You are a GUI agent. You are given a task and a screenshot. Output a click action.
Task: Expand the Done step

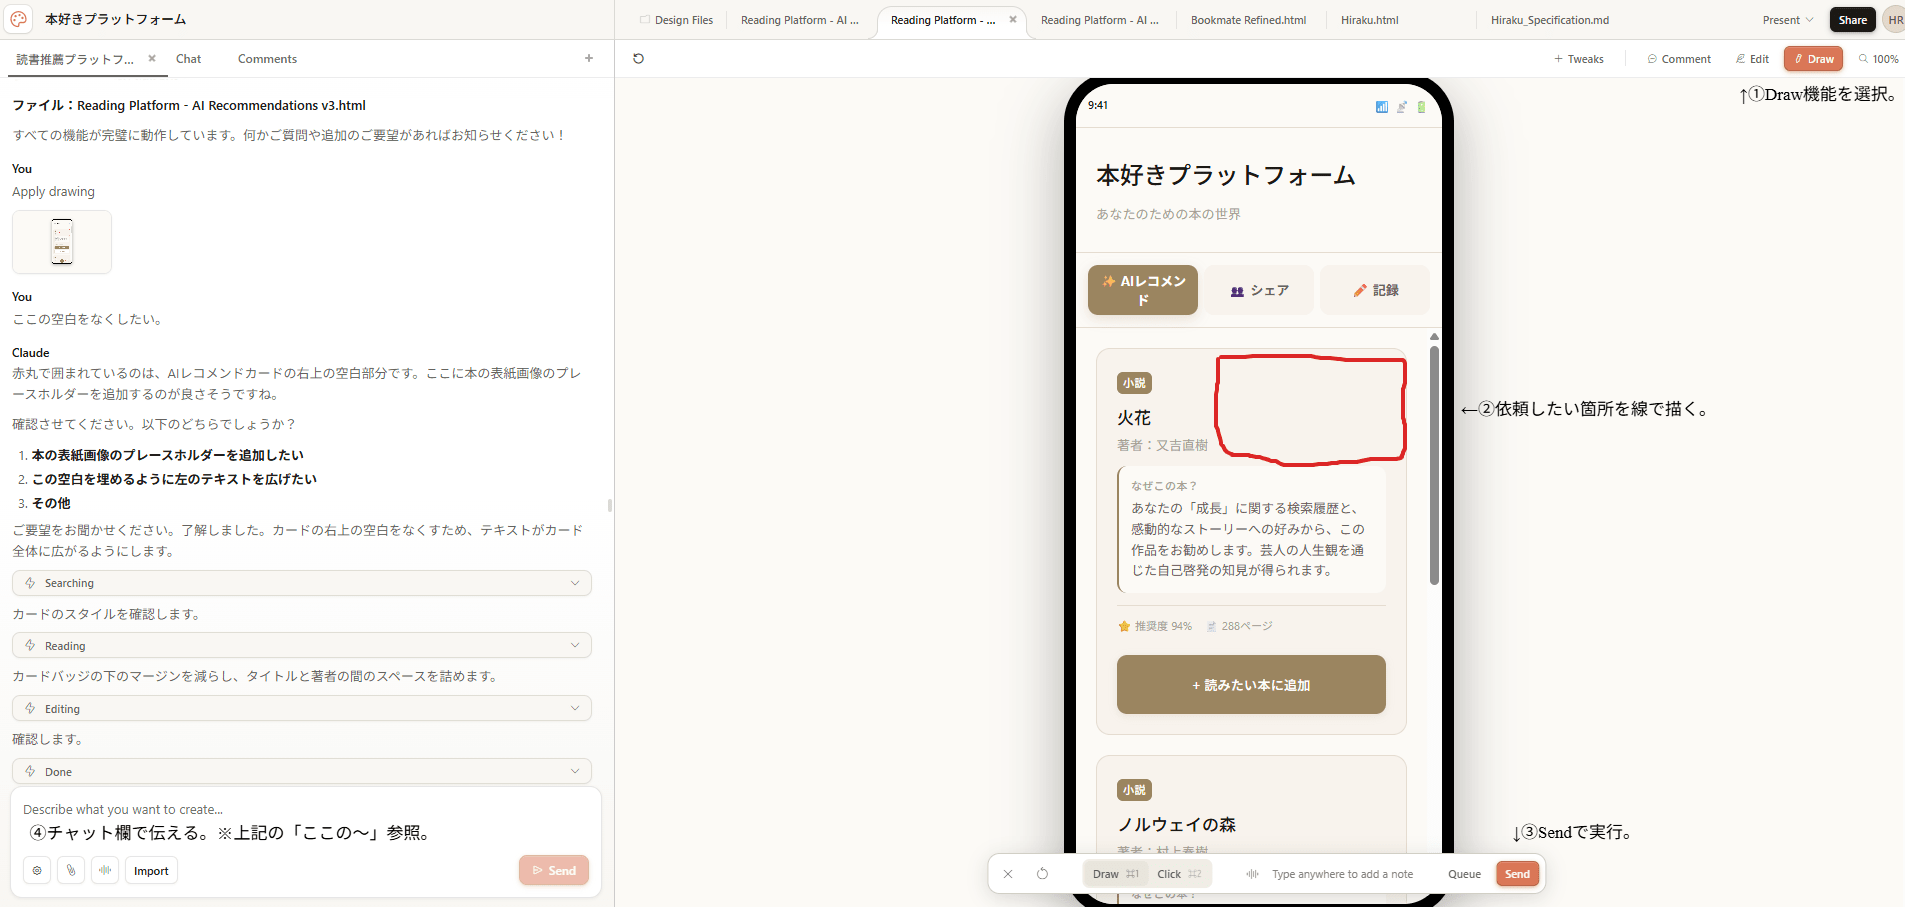pos(302,772)
